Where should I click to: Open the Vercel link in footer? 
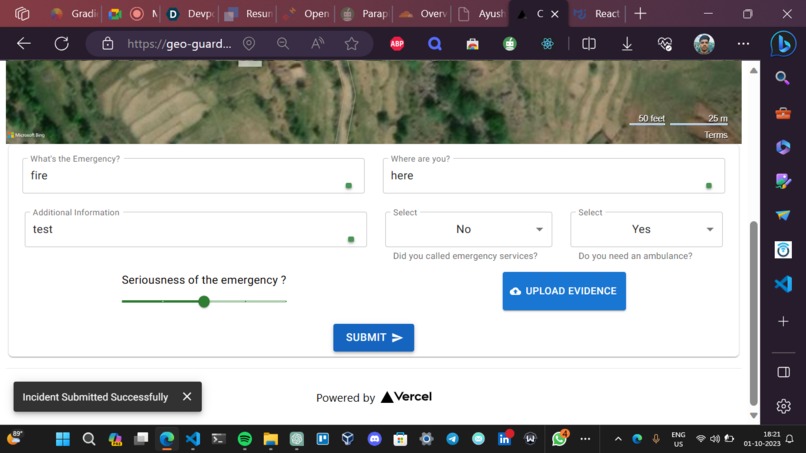pyautogui.click(x=406, y=397)
